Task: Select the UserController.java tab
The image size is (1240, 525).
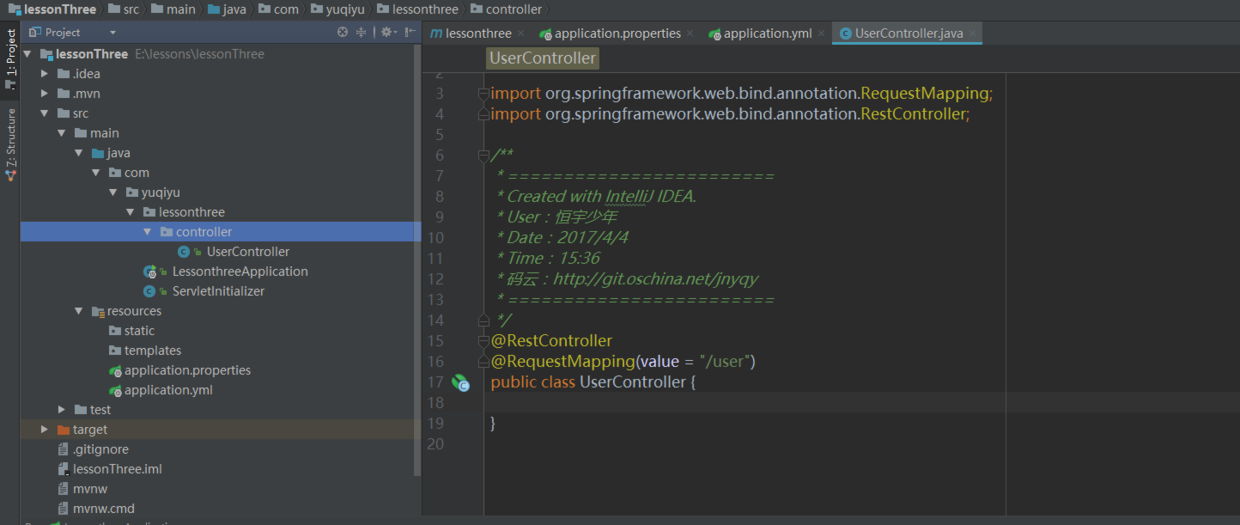Action: click(x=909, y=34)
